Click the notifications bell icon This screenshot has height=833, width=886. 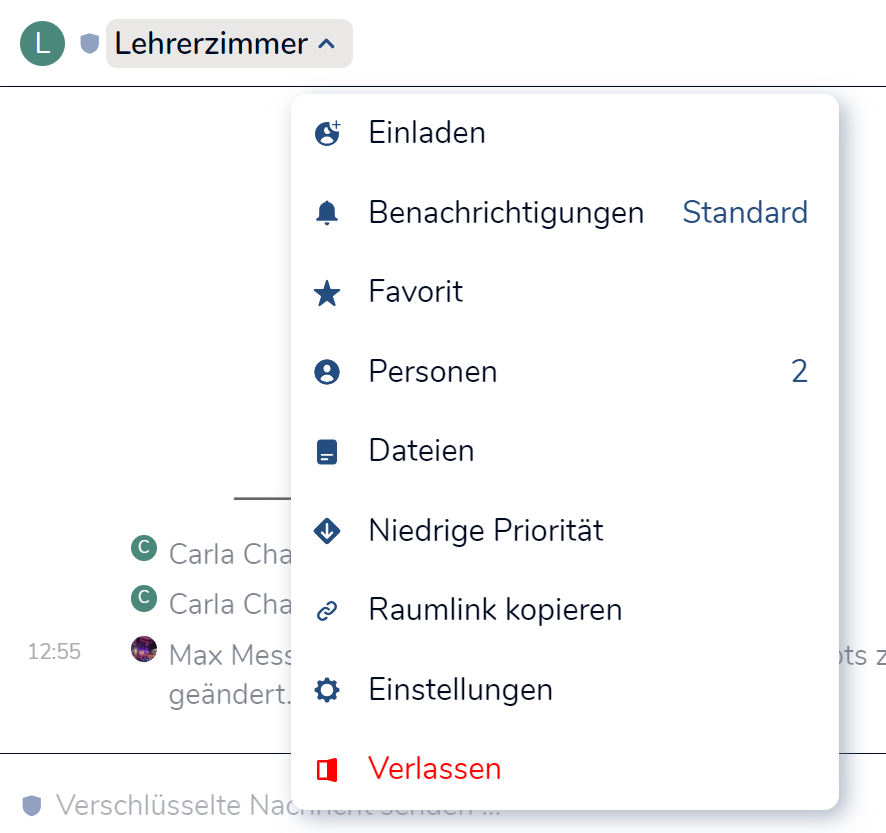click(x=327, y=213)
